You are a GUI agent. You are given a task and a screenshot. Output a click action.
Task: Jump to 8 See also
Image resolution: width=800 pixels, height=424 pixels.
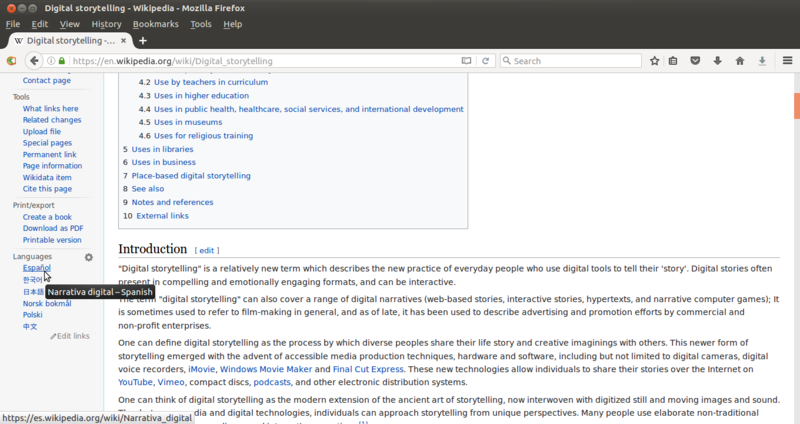(143, 189)
